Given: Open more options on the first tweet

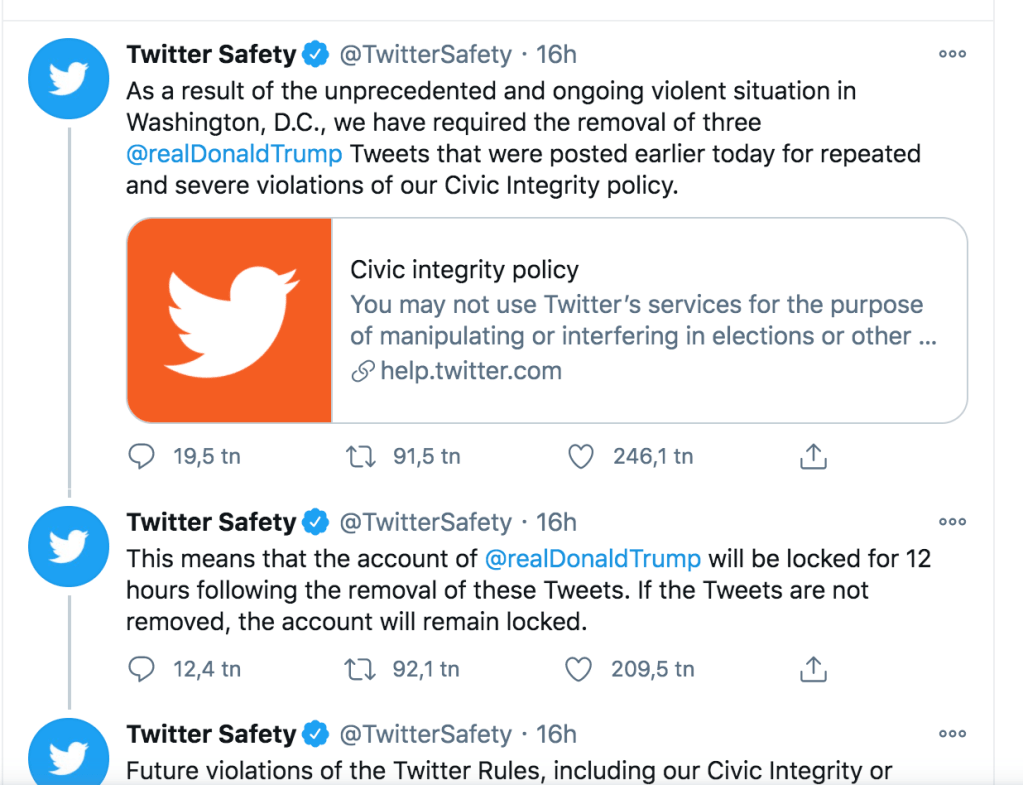Looking at the screenshot, I should click(x=952, y=54).
